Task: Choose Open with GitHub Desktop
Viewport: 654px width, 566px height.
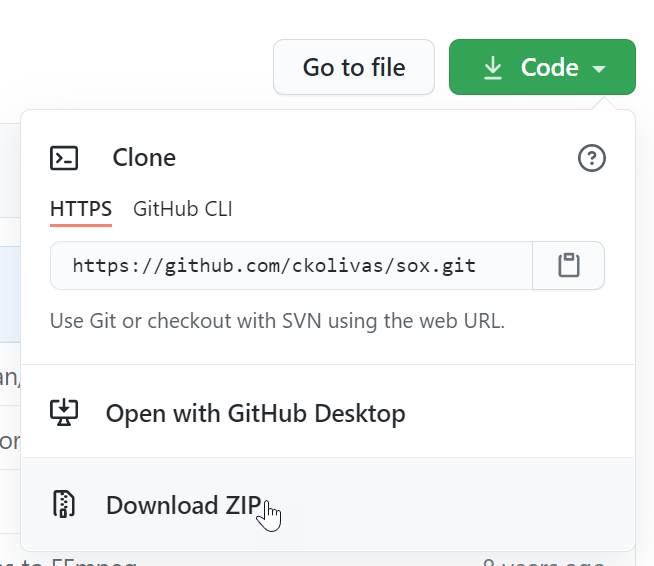Action: tap(255, 412)
